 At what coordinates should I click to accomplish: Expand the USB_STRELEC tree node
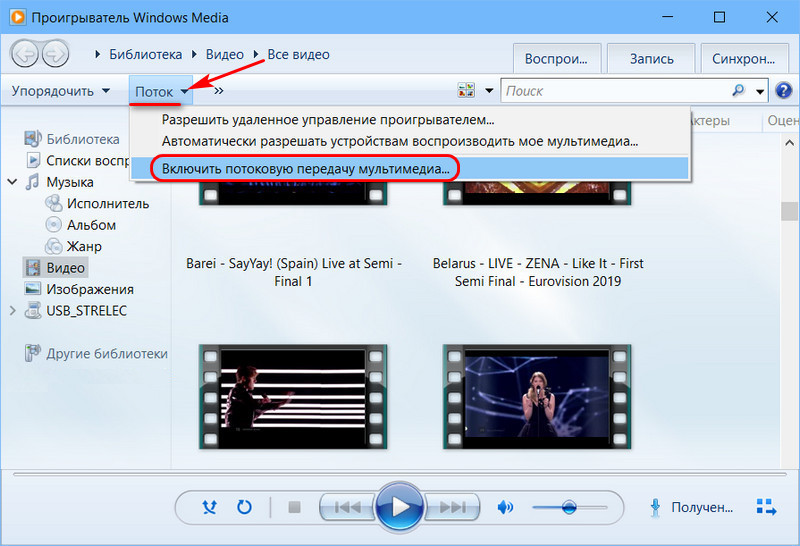[13, 311]
